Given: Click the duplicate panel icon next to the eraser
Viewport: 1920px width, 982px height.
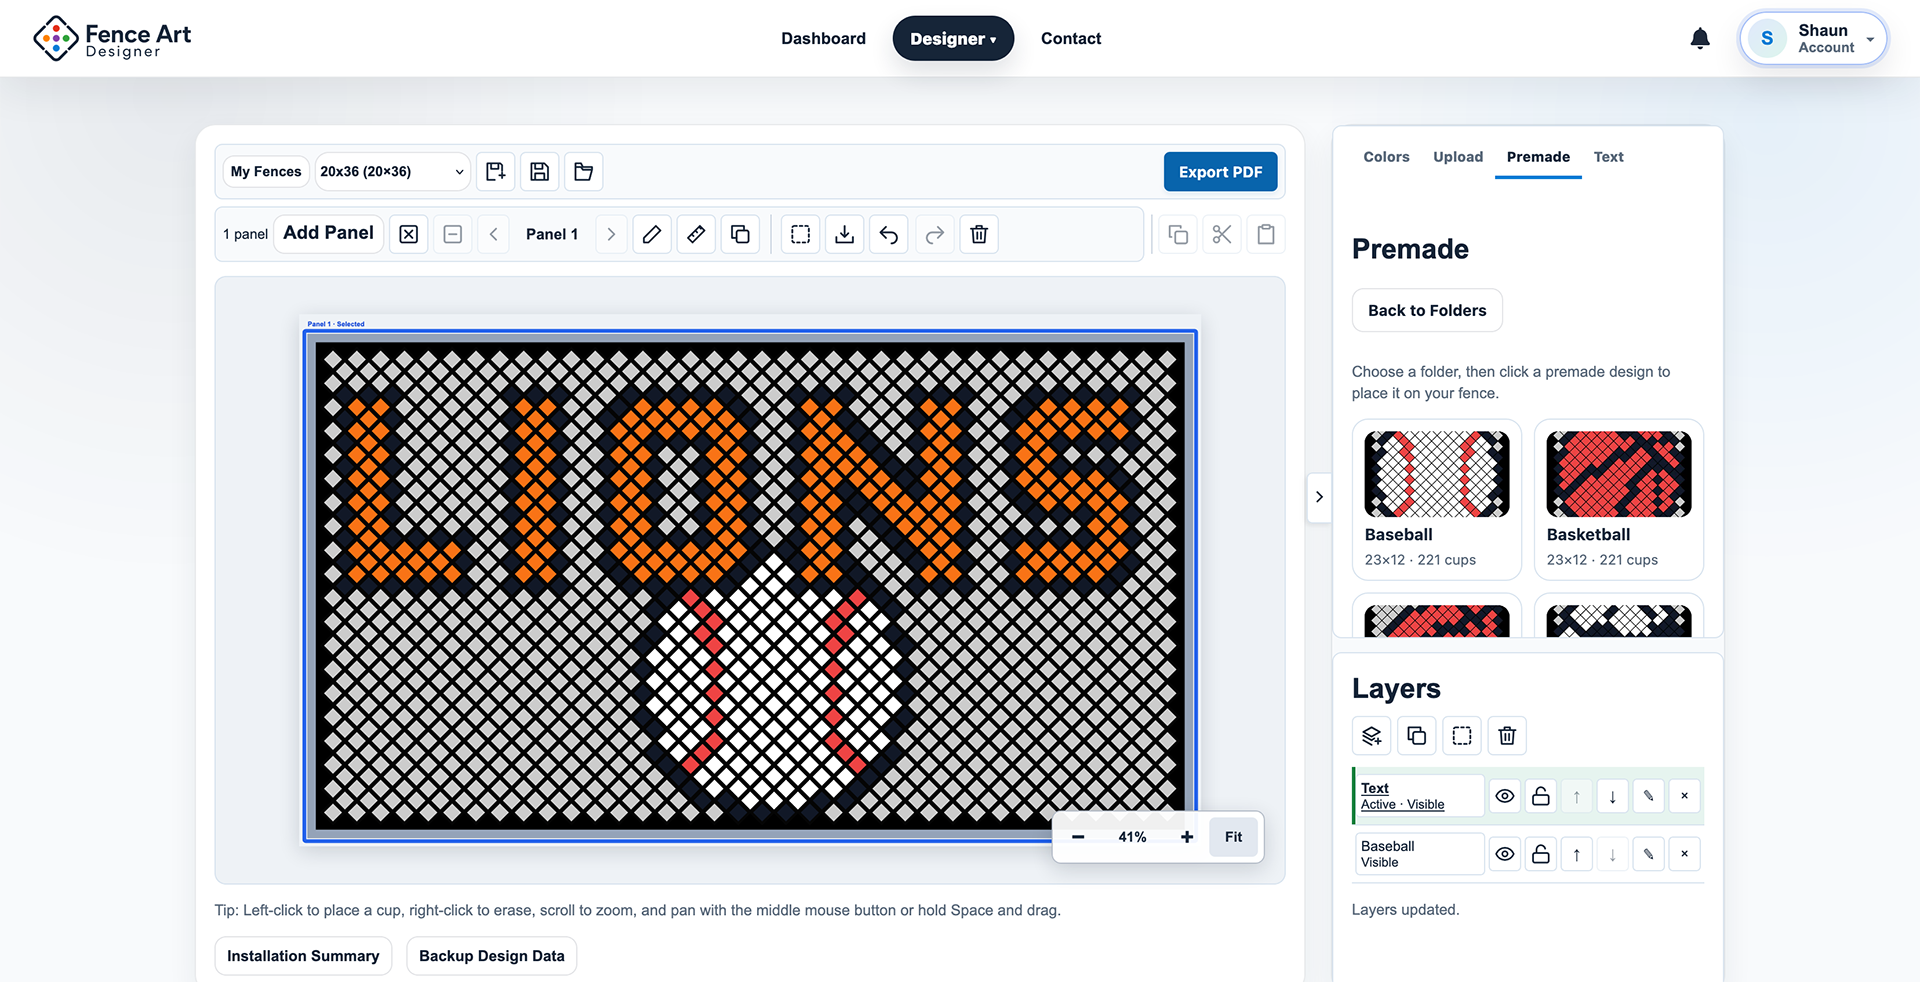Looking at the screenshot, I should pyautogui.click(x=740, y=234).
